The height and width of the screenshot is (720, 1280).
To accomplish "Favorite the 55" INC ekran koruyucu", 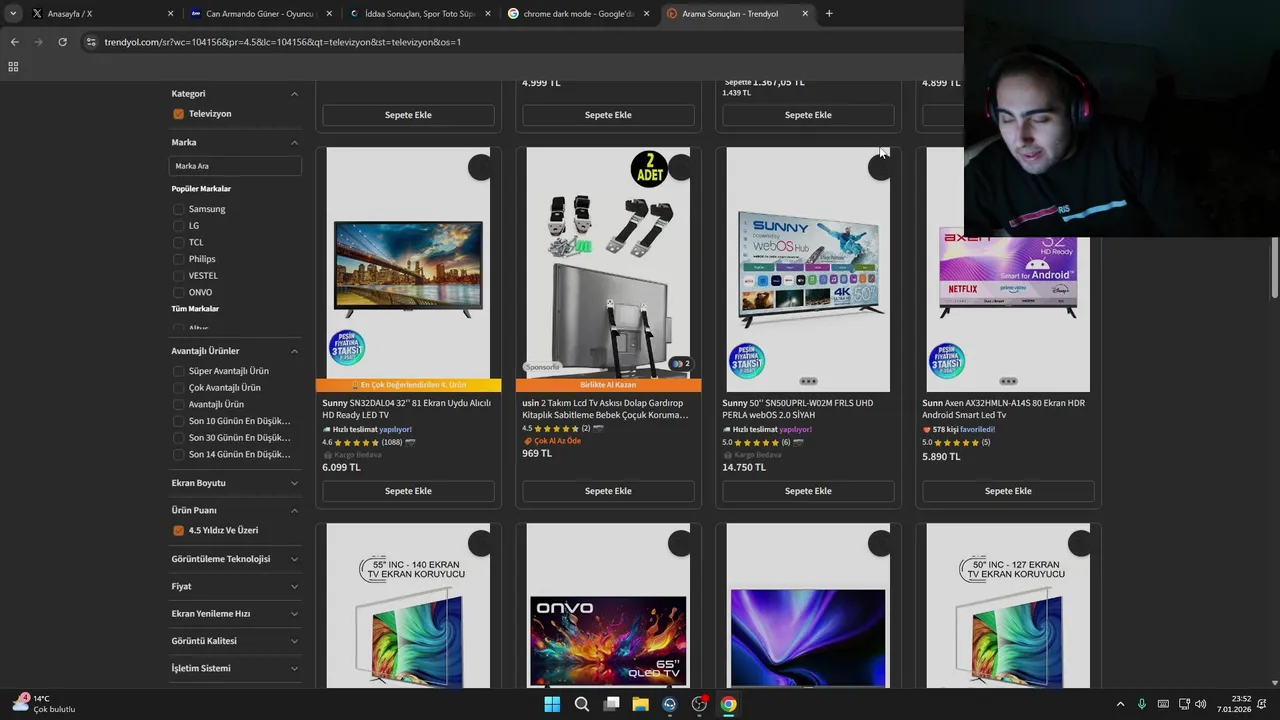I will 480,543.
